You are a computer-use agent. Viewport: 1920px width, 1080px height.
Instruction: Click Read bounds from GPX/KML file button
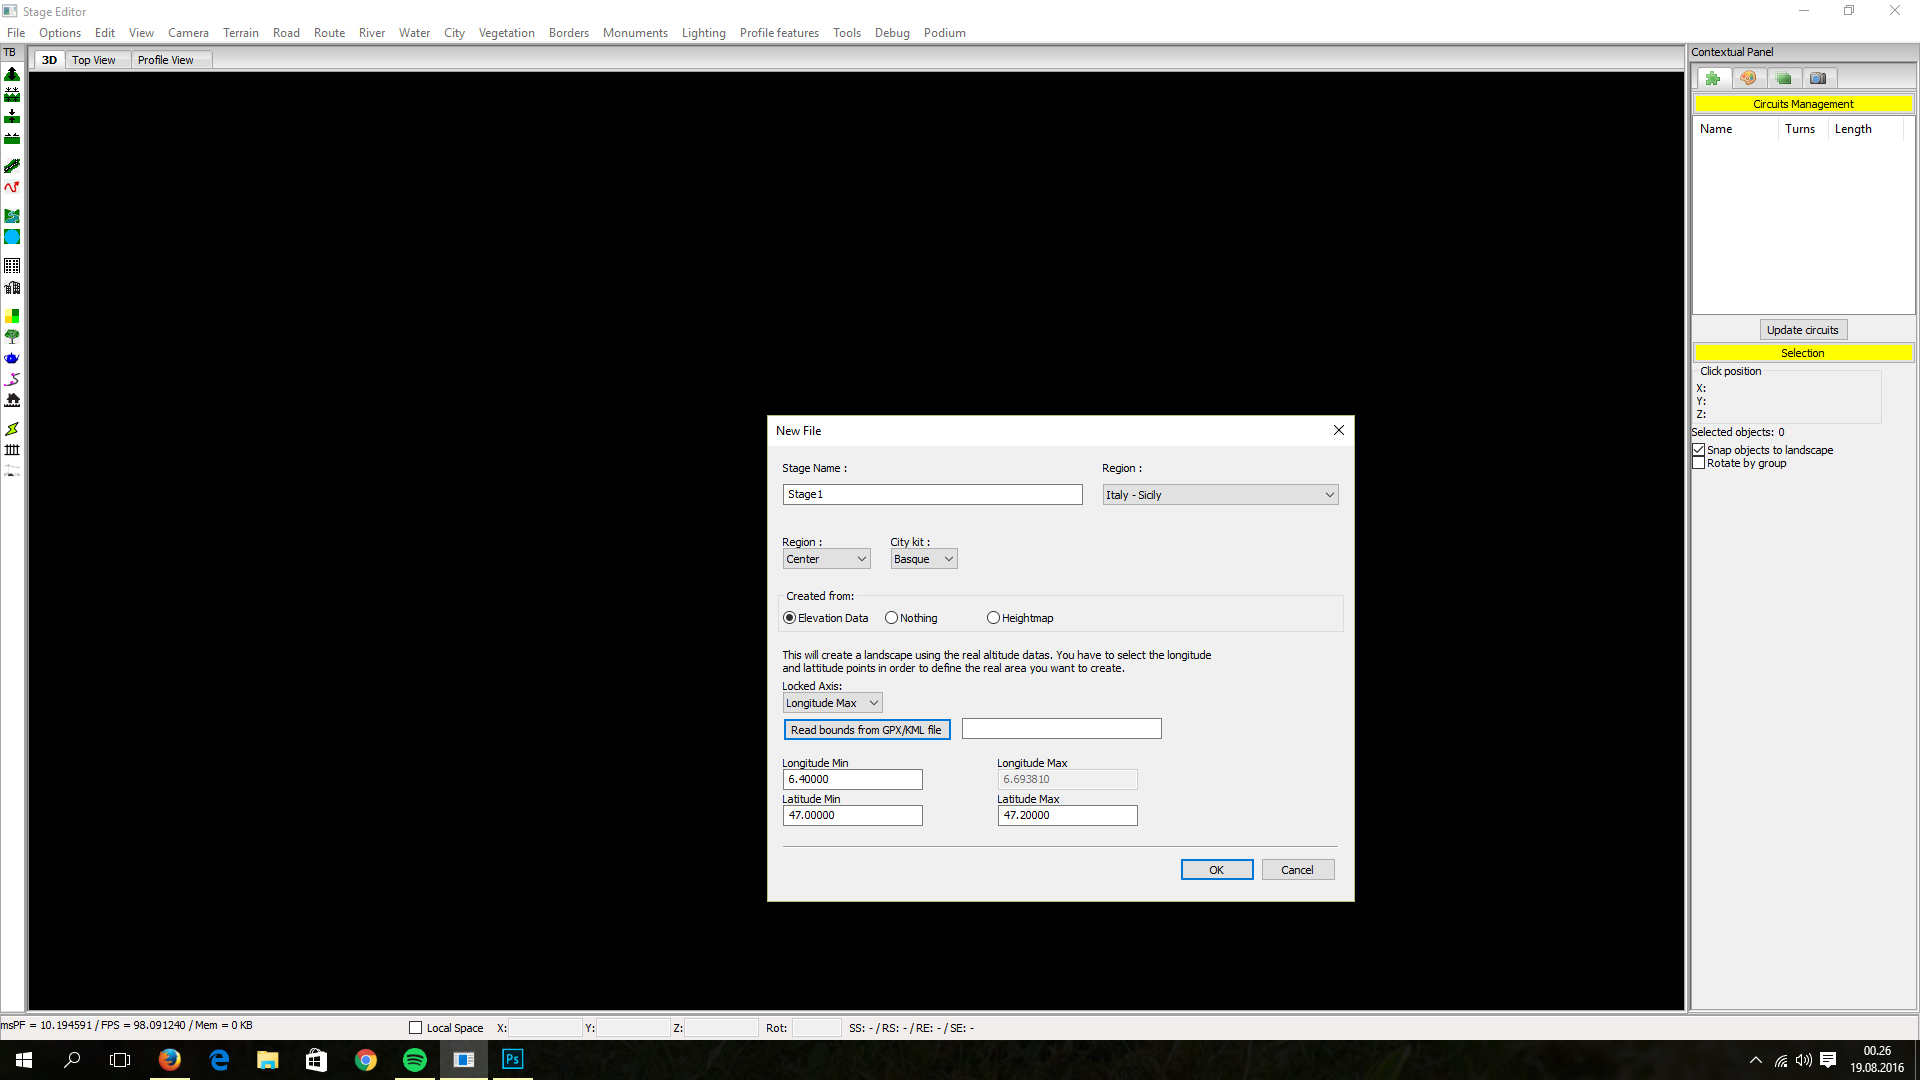(866, 730)
